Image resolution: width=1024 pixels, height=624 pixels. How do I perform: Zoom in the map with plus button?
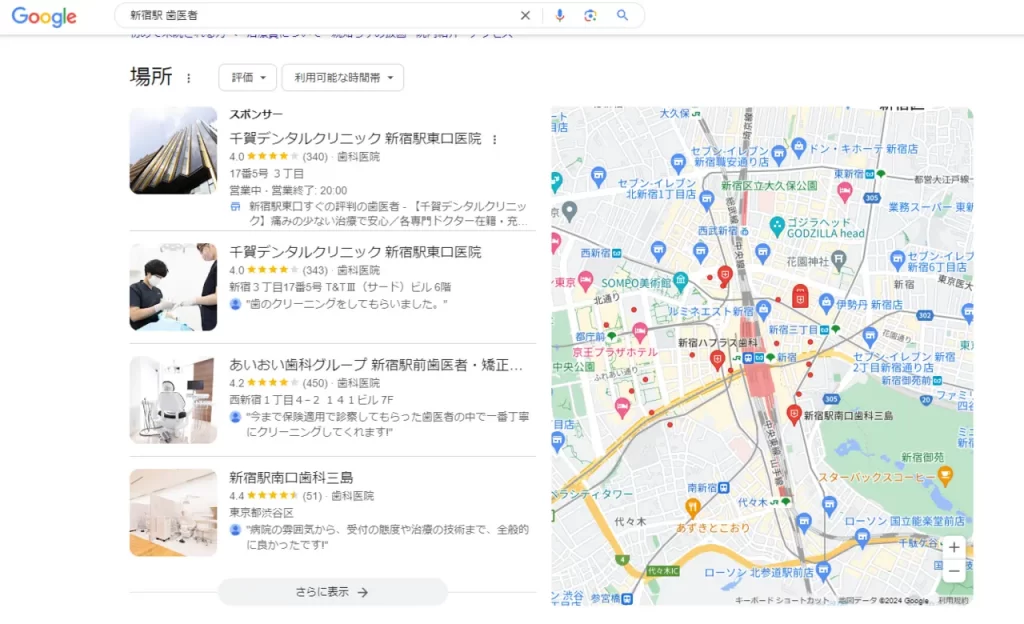click(953, 547)
